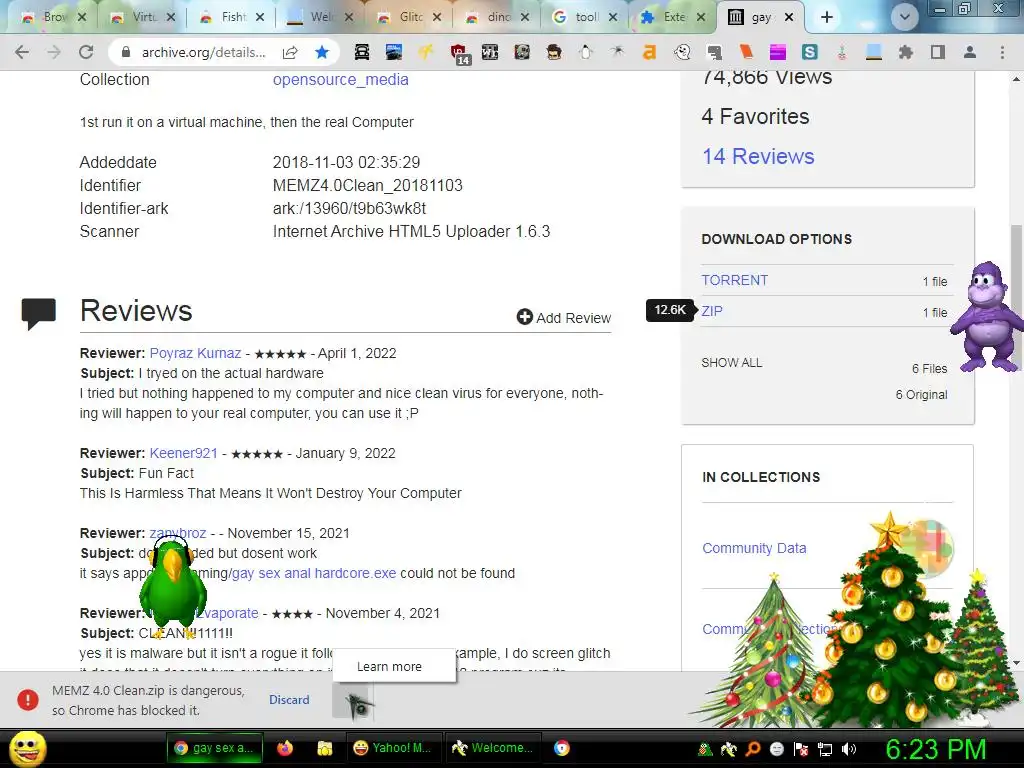This screenshot has width=1024, height=768.
Task: Expand SHOW ALL download options
Action: point(731,363)
